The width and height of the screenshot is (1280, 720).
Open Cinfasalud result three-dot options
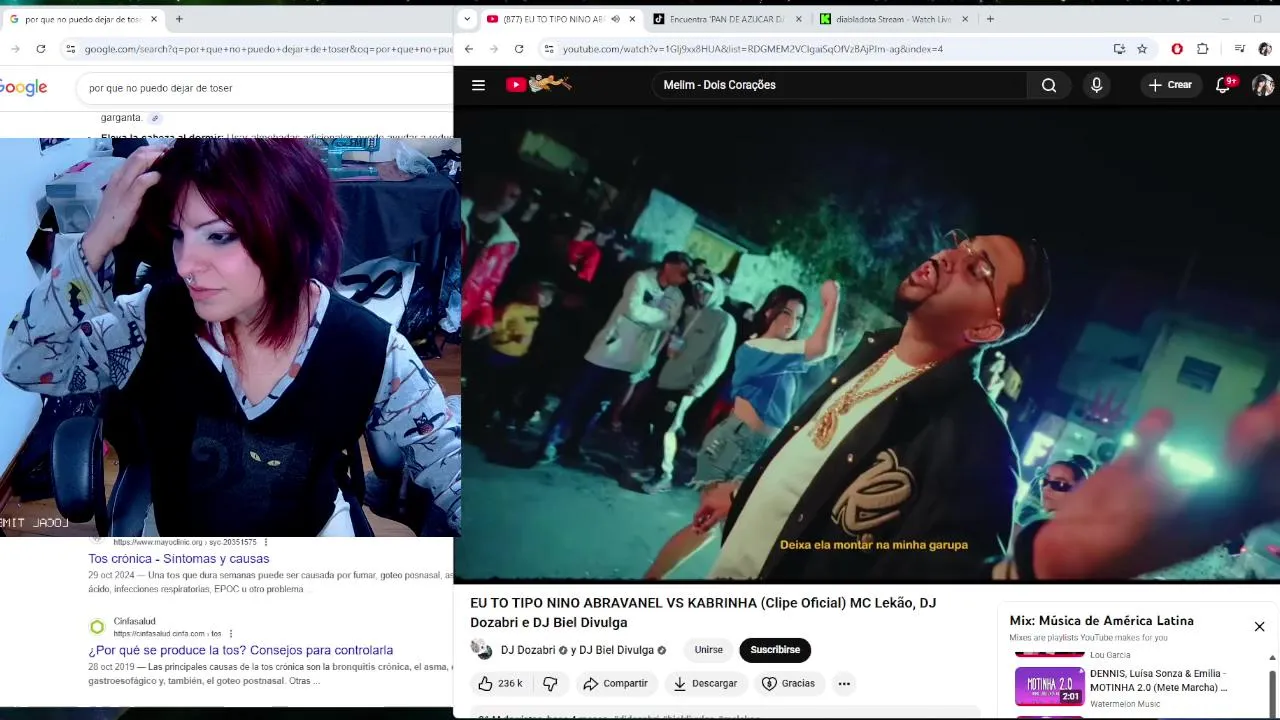tap(231, 633)
